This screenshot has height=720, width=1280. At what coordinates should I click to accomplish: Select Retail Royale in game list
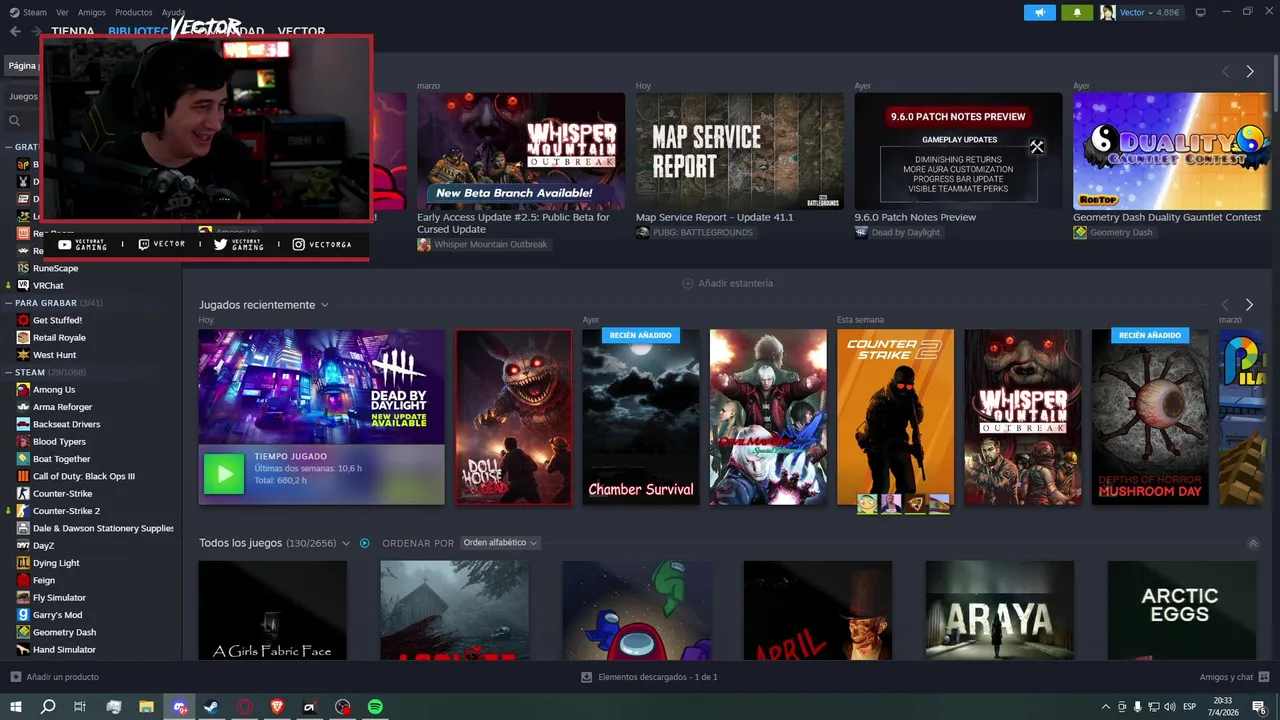click(59, 338)
